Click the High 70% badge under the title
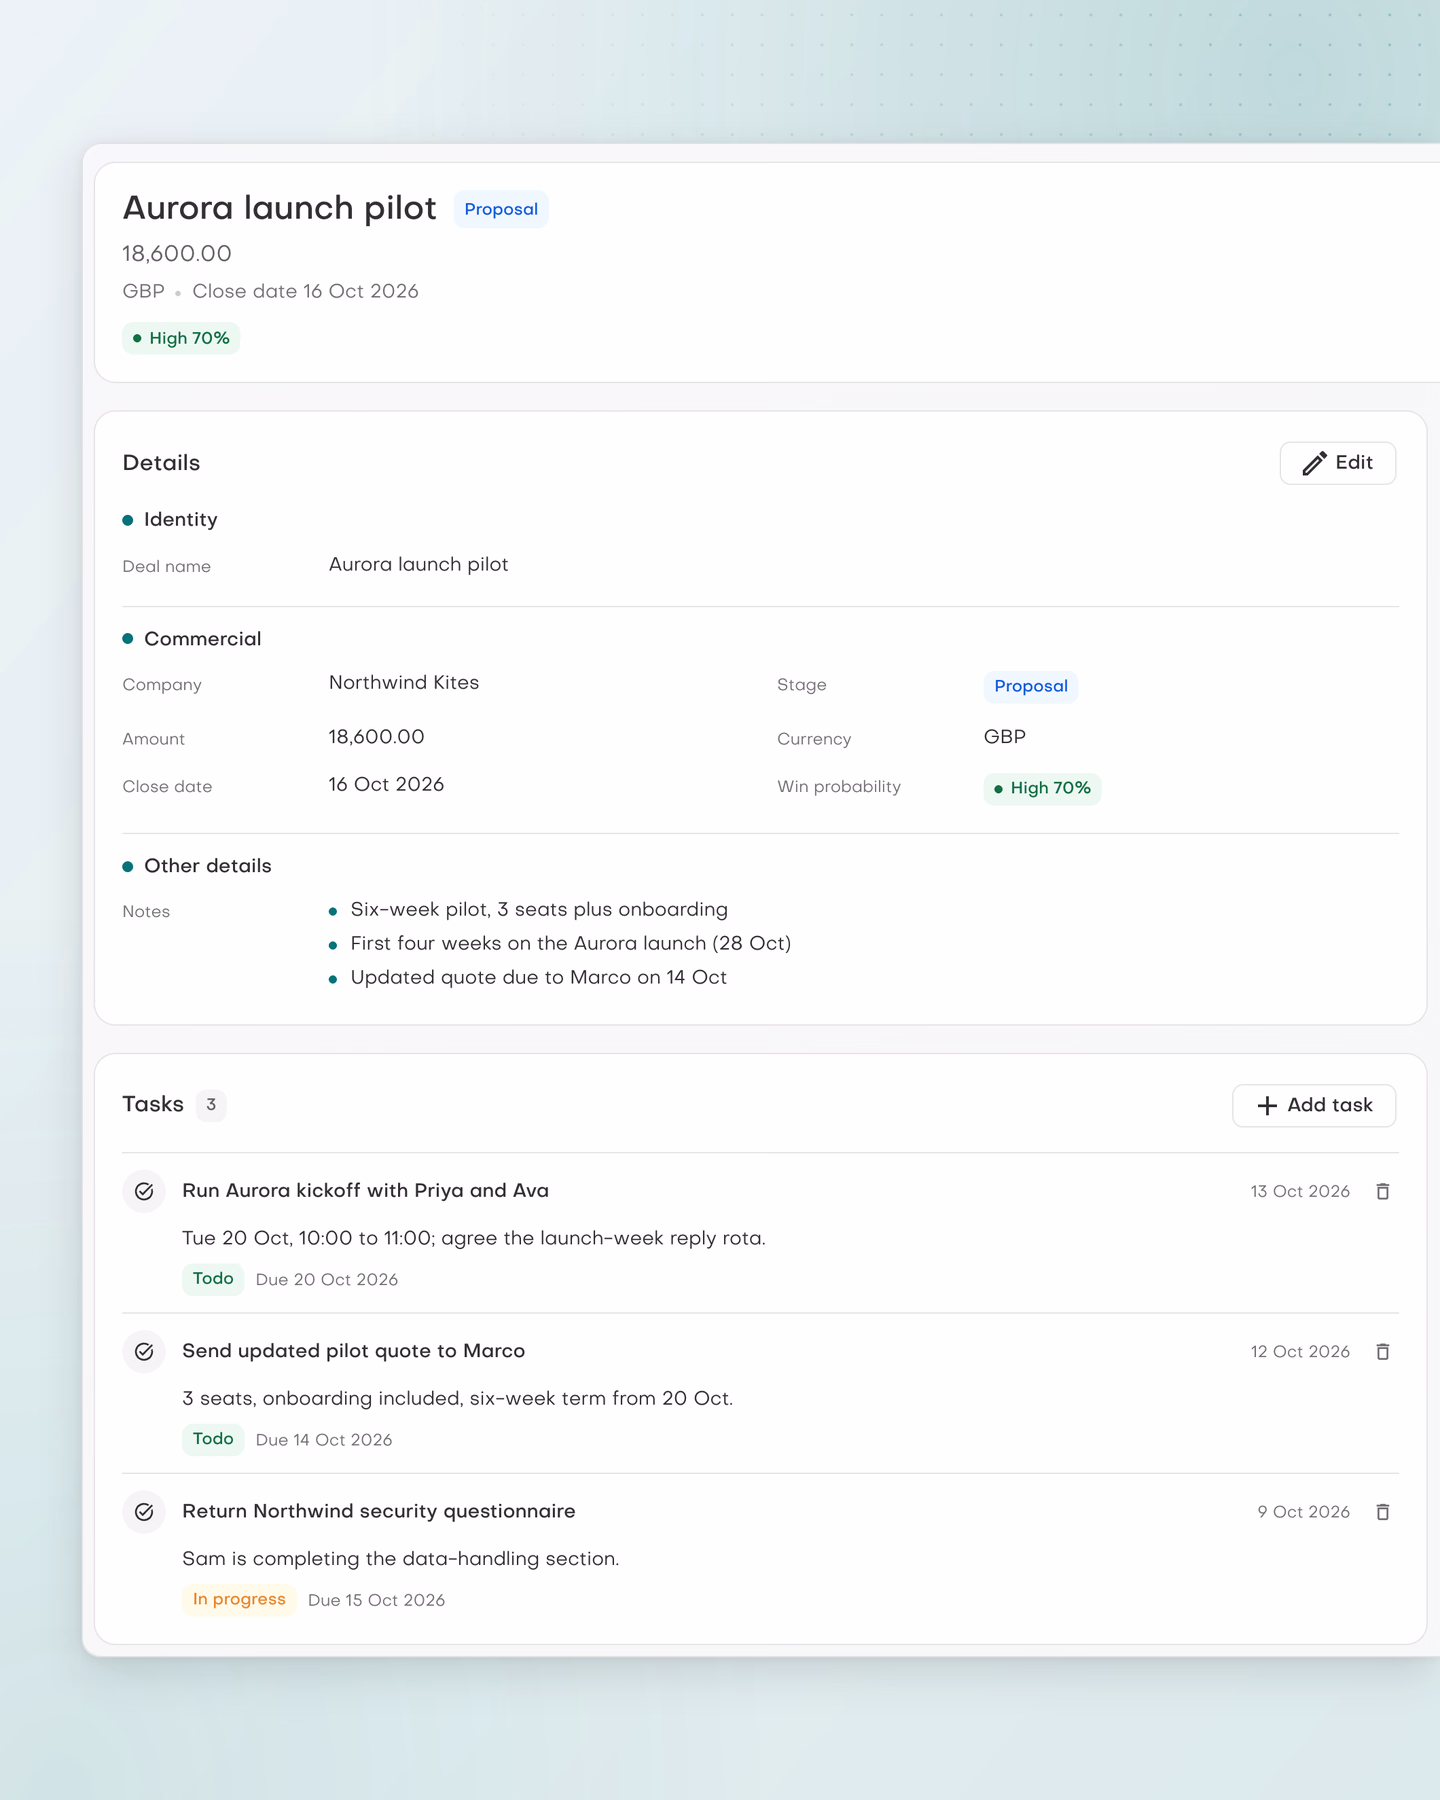The height and width of the screenshot is (1800, 1440). coord(181,338)
